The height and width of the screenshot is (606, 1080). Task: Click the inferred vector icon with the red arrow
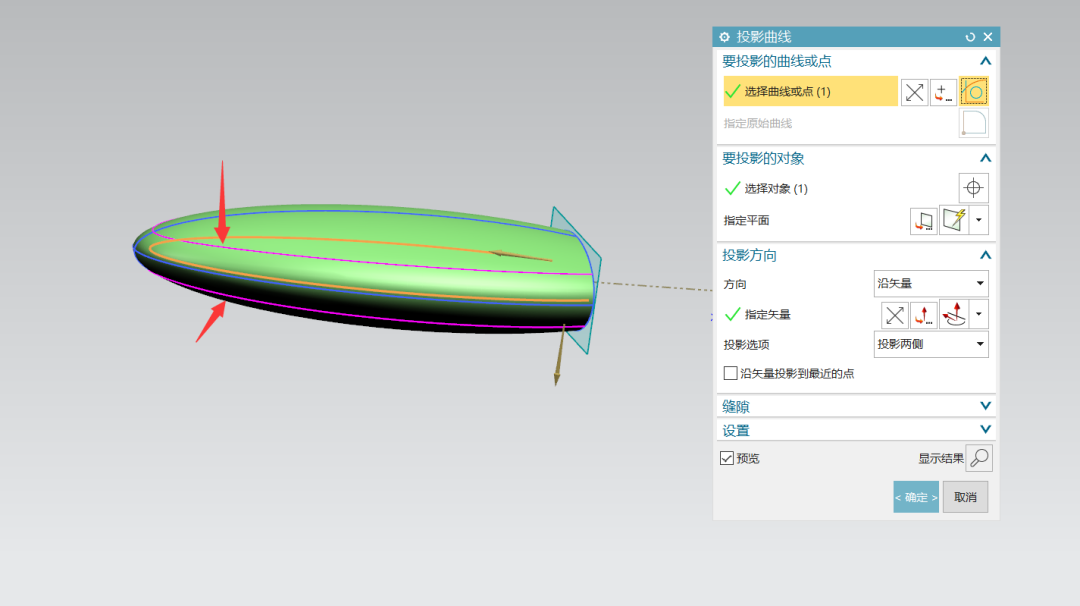point(954,315)
